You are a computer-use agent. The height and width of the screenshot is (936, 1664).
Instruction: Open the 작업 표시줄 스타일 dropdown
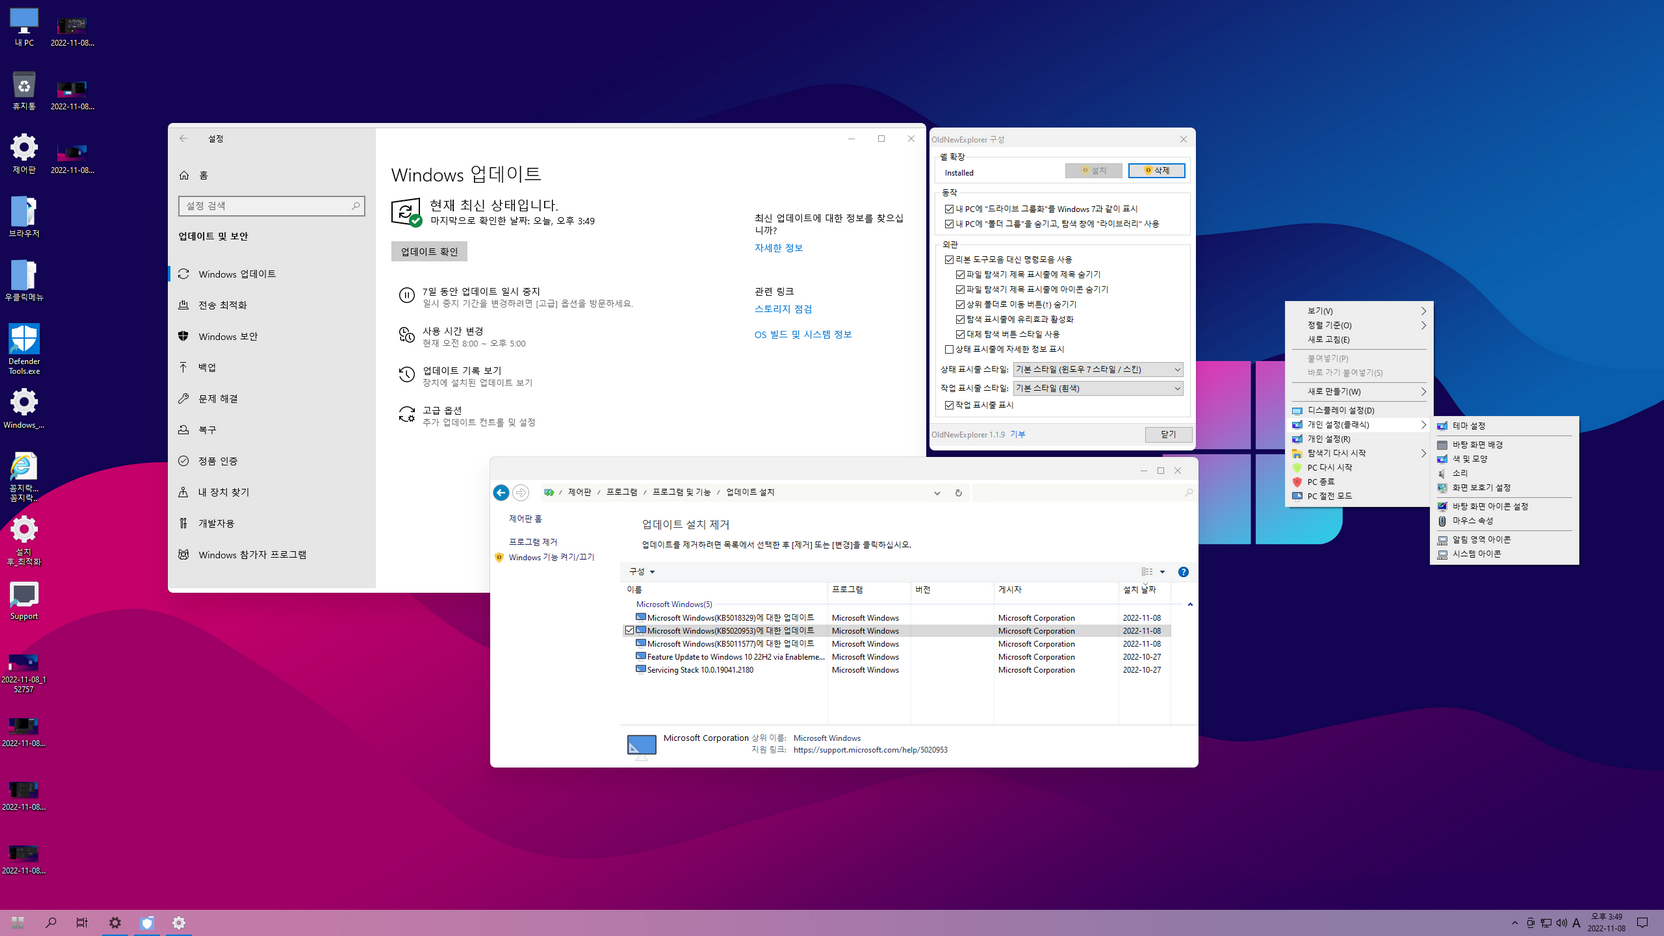pyautogui.click(x=1098, y=388)
